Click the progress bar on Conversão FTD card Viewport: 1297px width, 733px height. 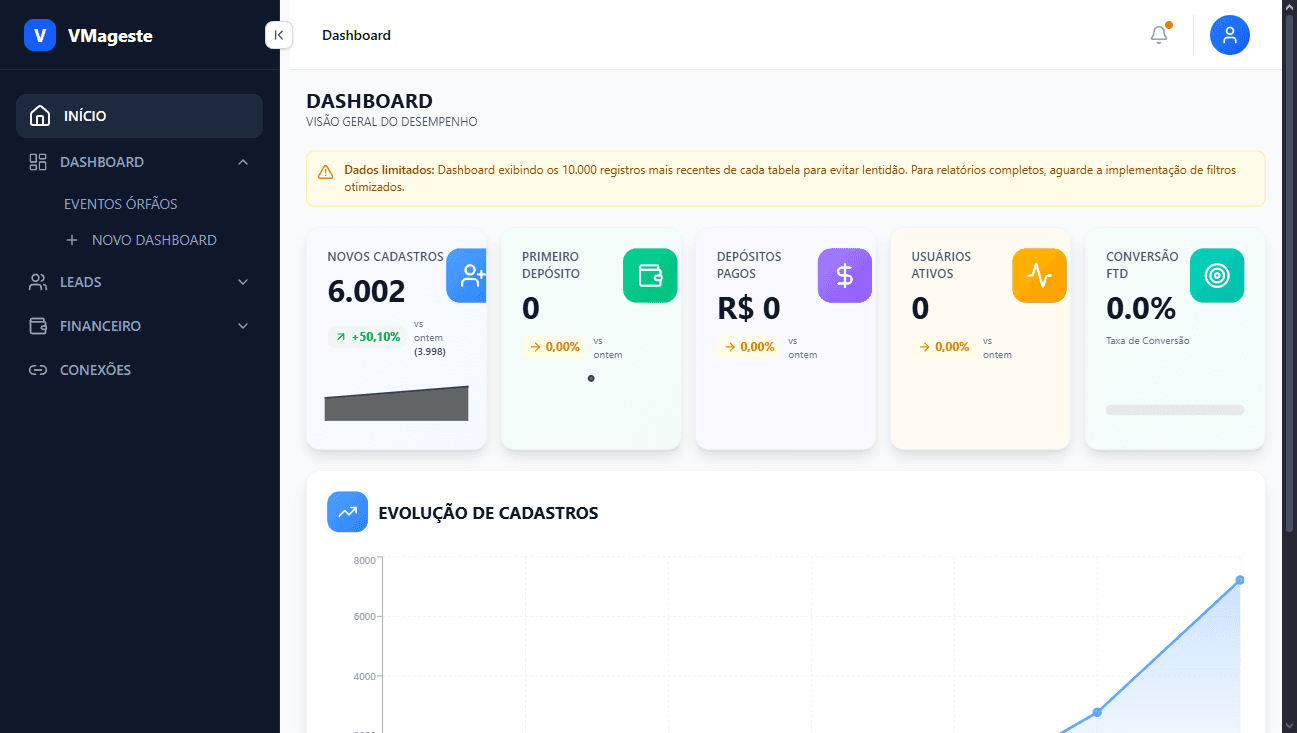[1174, 409]
